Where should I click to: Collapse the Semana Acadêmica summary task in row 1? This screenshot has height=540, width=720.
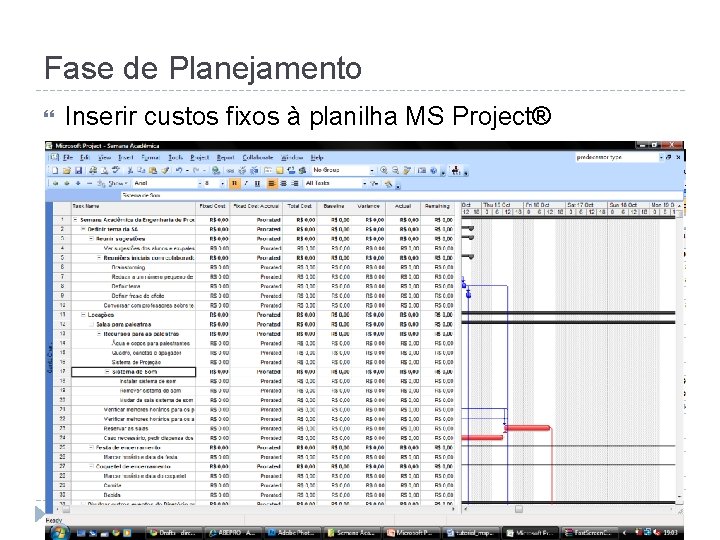pos(75,220)
